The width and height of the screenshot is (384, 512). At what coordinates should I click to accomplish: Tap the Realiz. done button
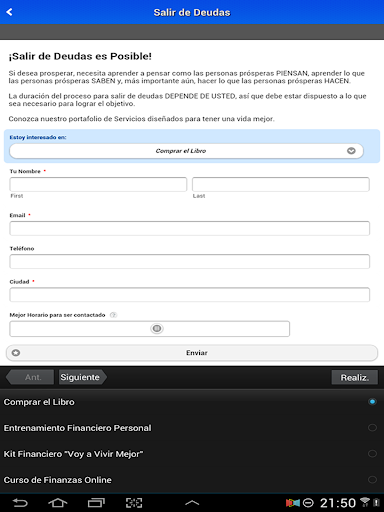[x=355, y=377]
